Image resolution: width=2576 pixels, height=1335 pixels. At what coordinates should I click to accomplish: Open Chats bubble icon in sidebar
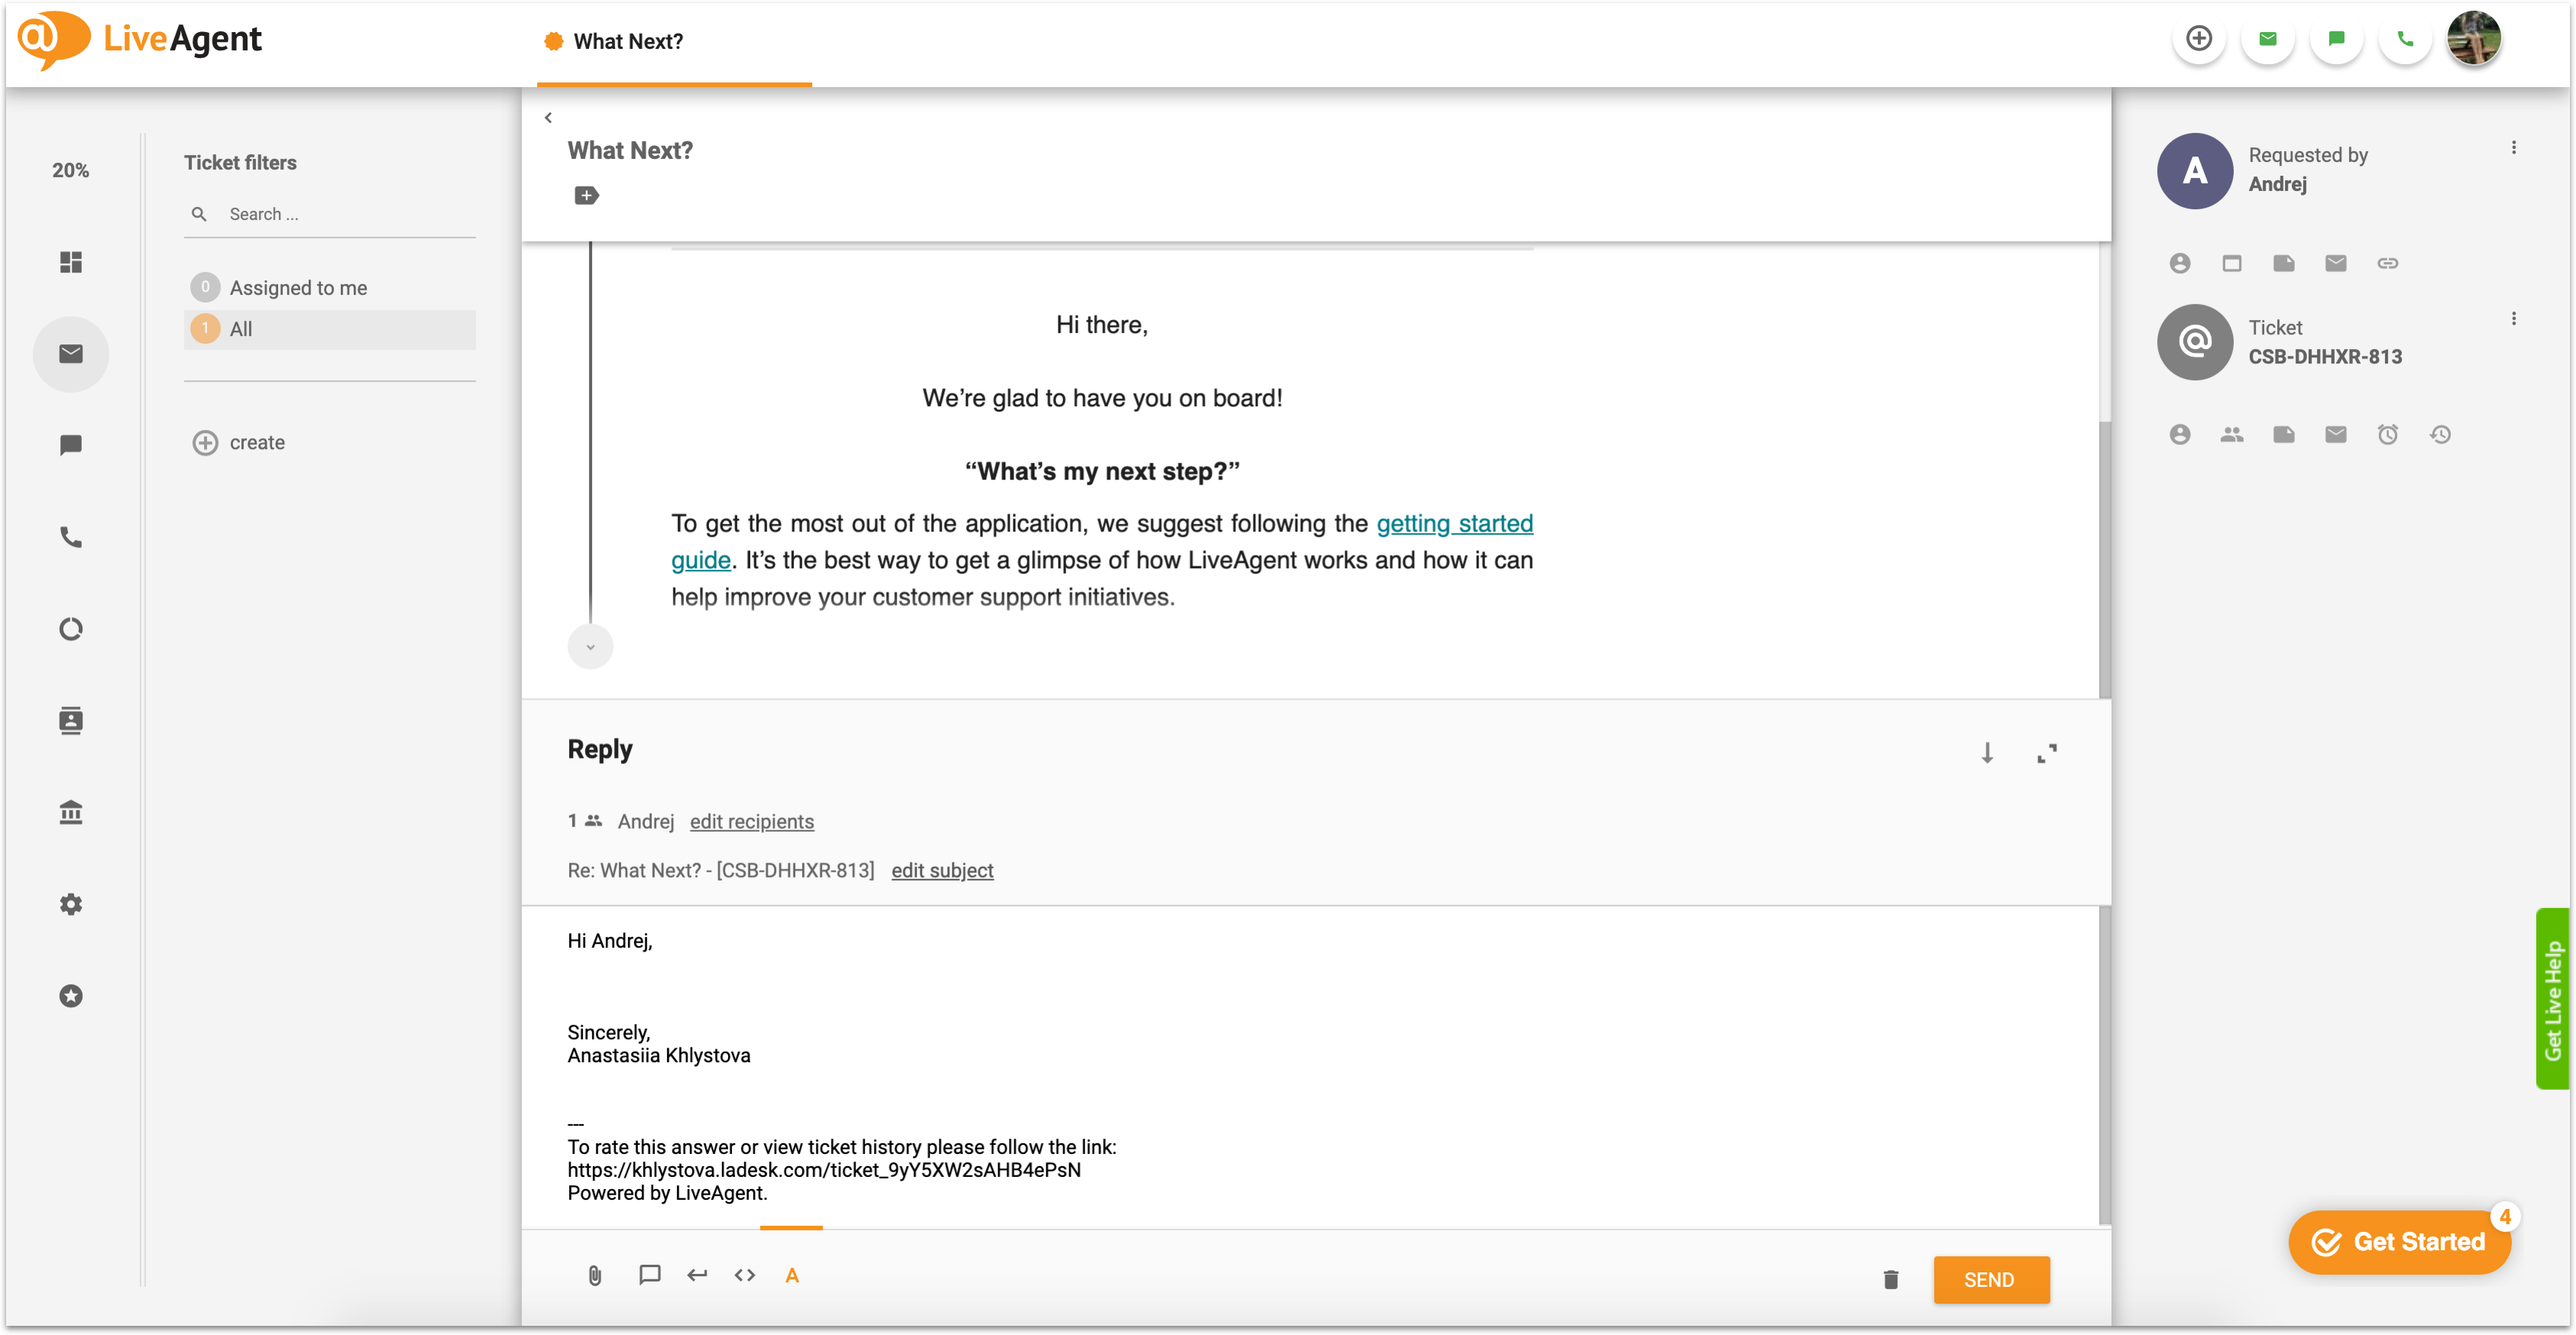[71, 445]
